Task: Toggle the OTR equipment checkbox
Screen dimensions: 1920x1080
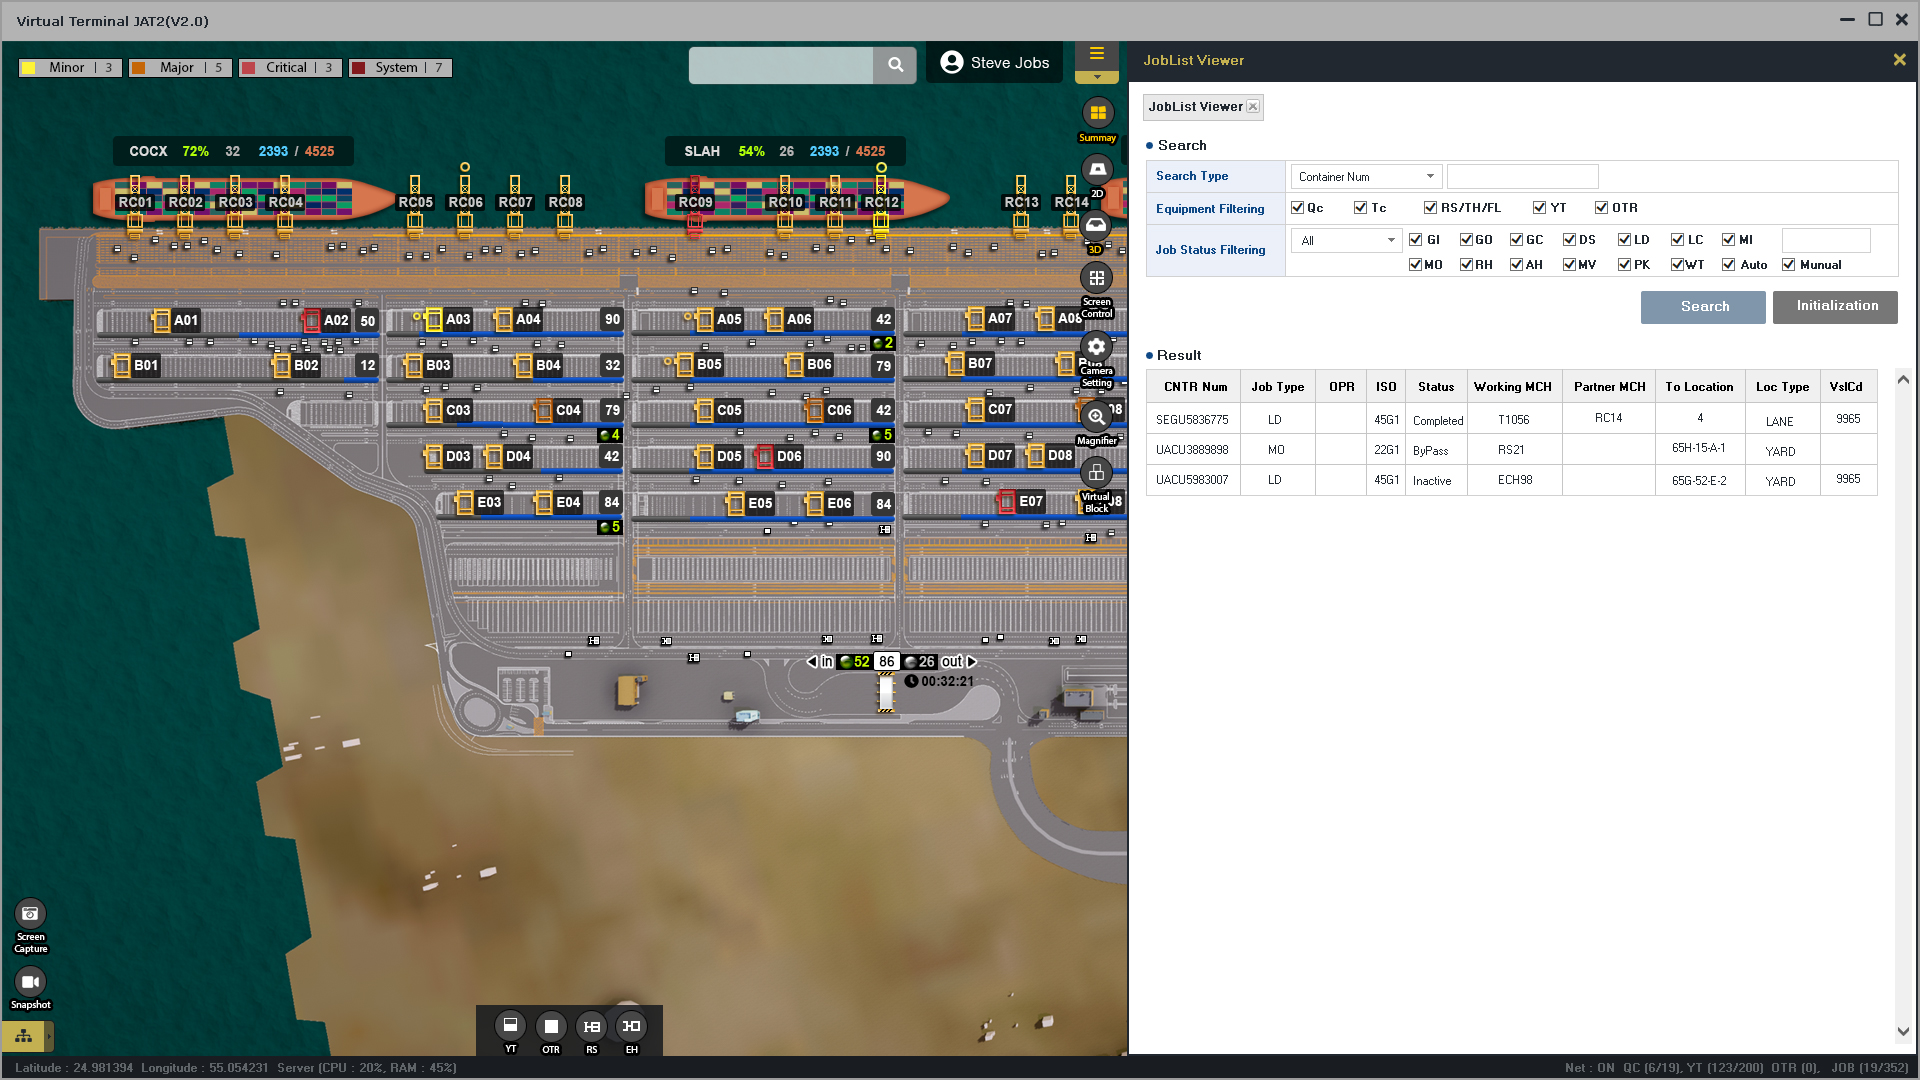Action: point(1601,208)
